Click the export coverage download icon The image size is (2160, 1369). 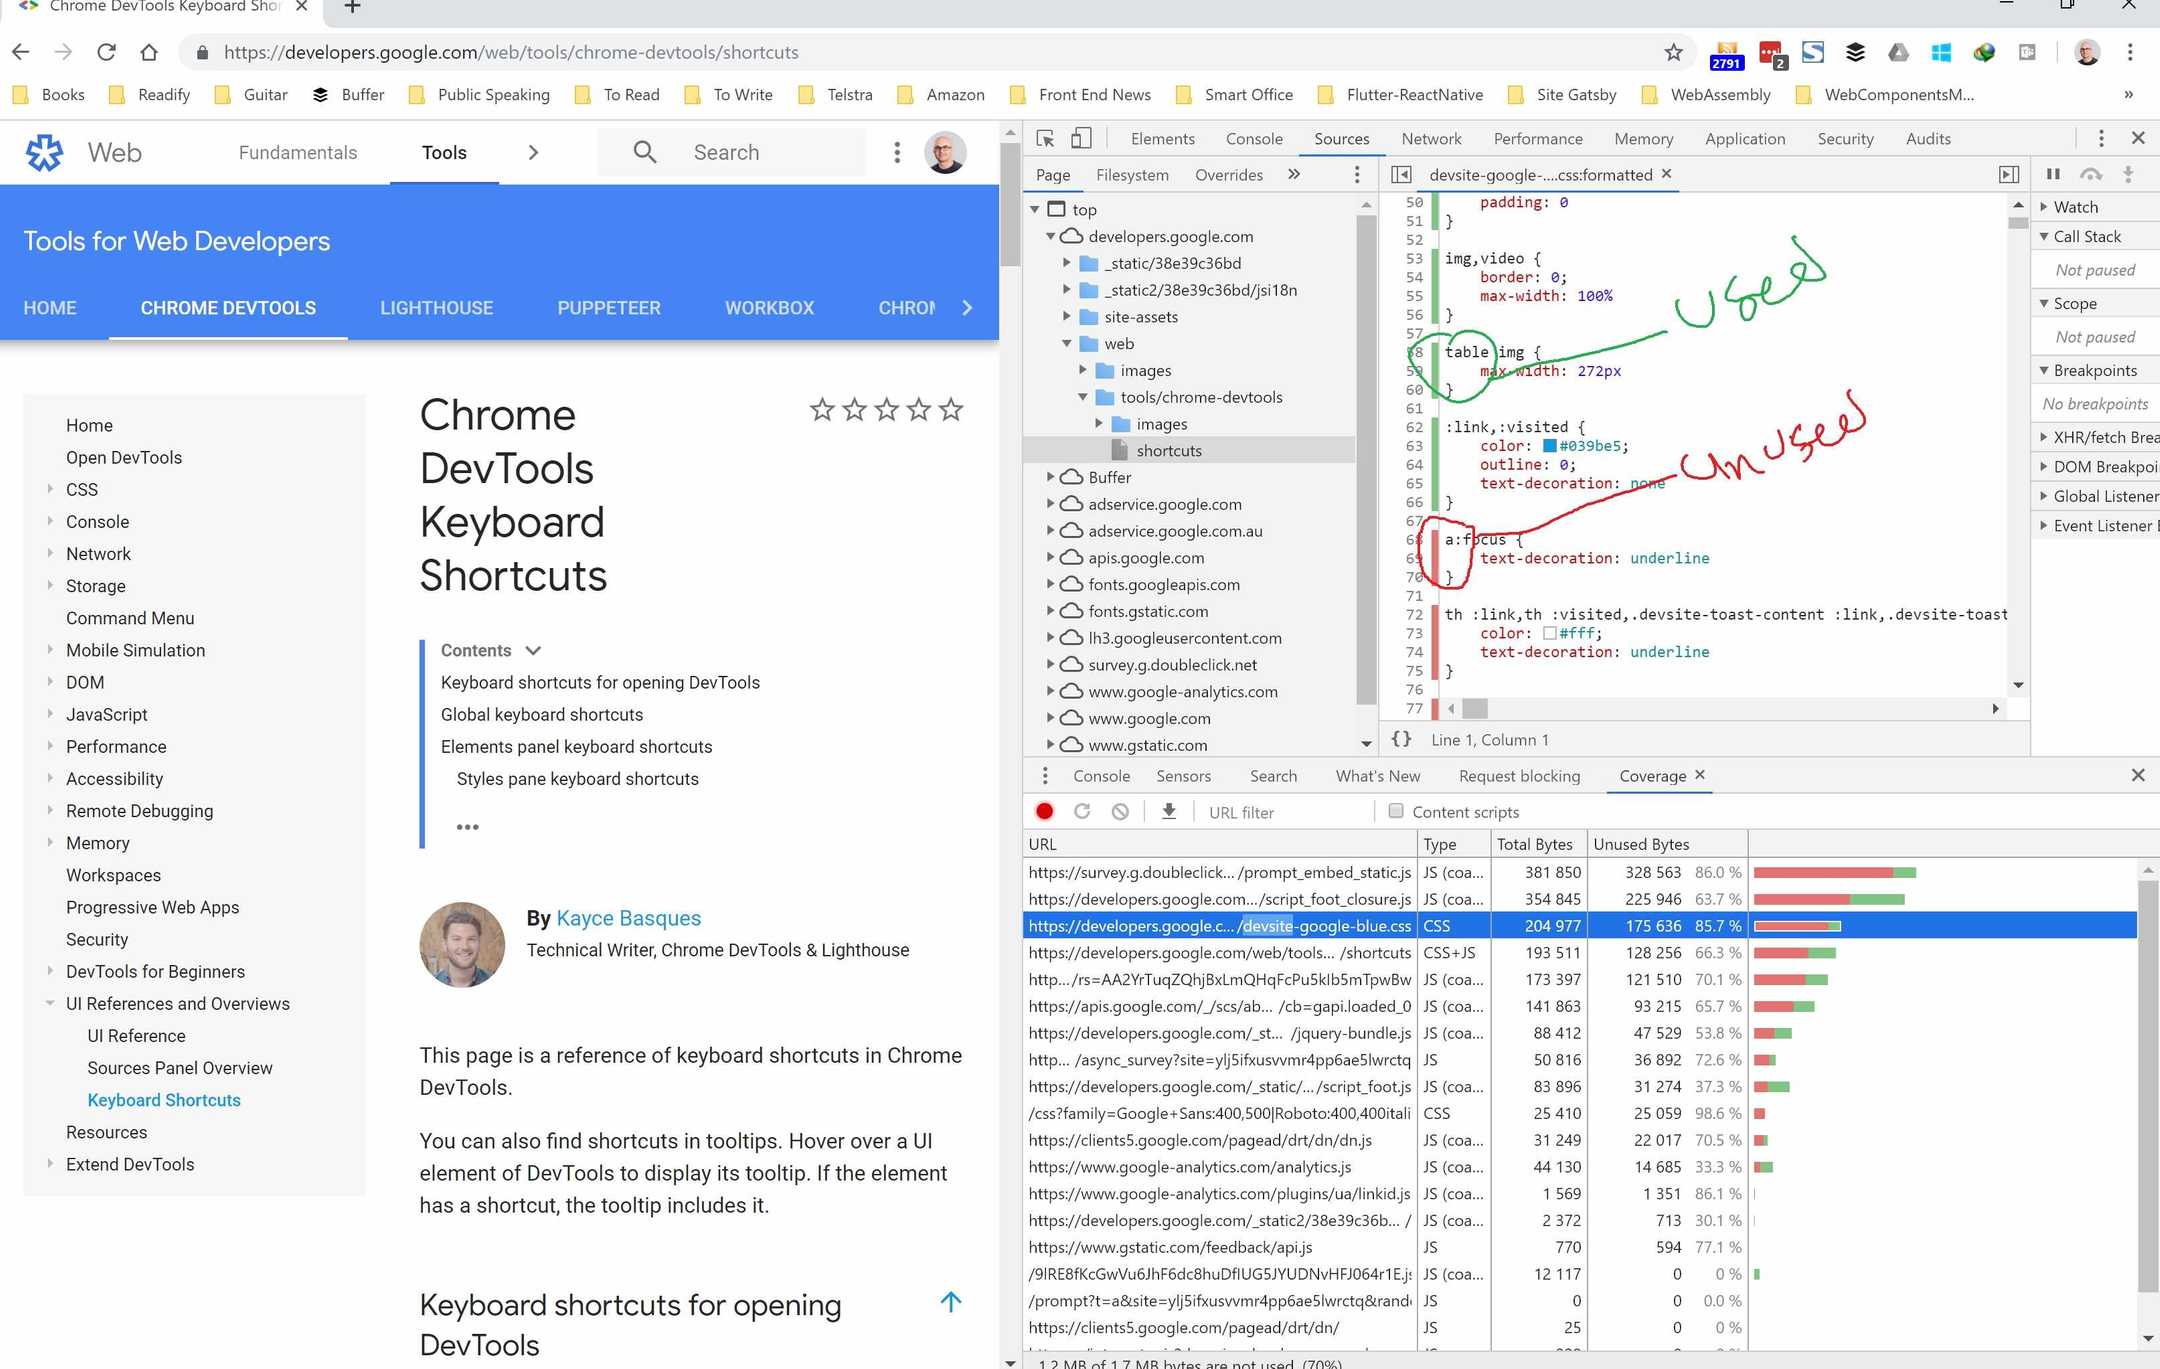pos(1168,812)
